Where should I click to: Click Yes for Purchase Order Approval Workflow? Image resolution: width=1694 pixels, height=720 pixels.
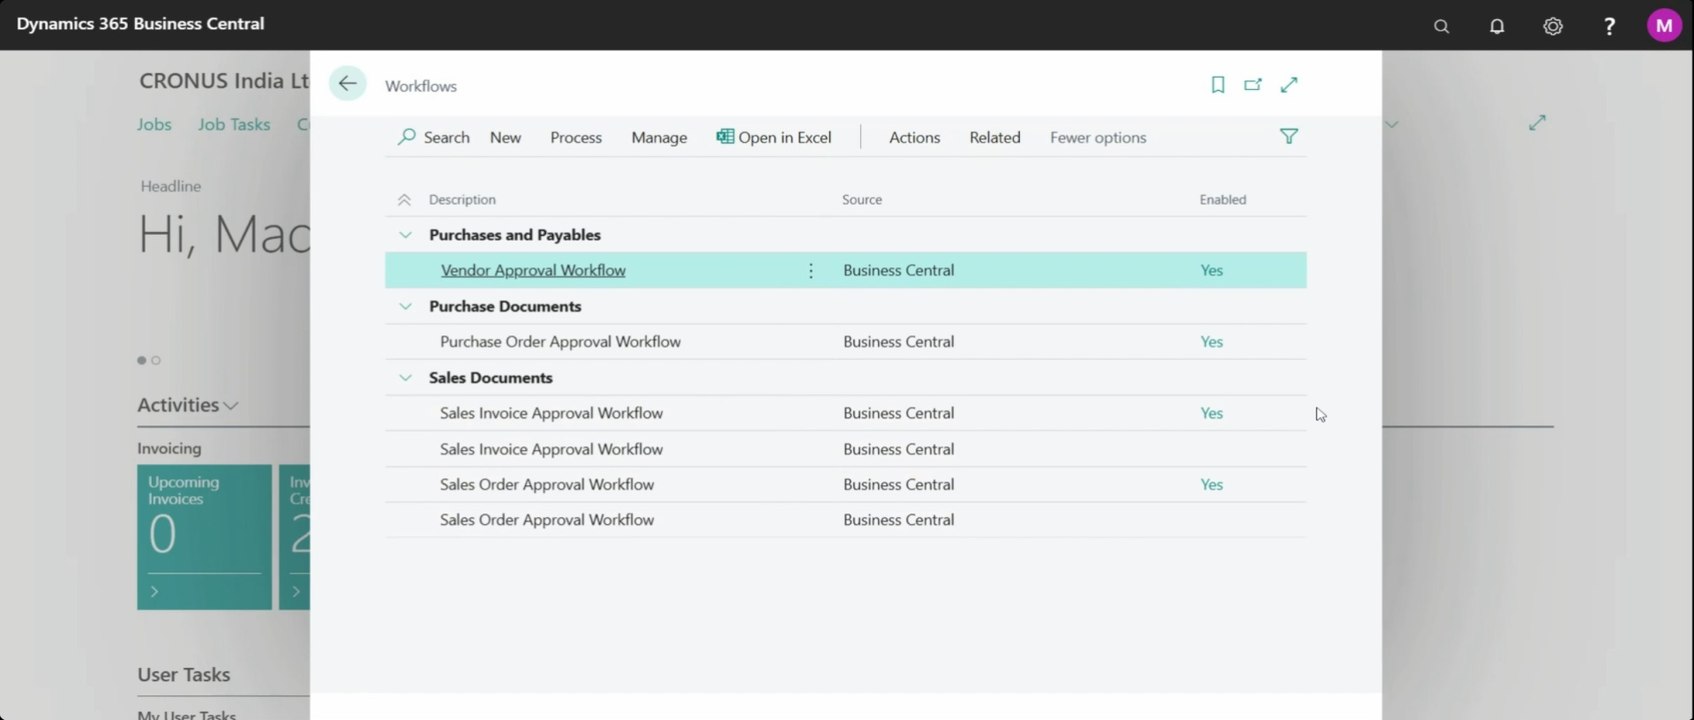click(1211, 342)
